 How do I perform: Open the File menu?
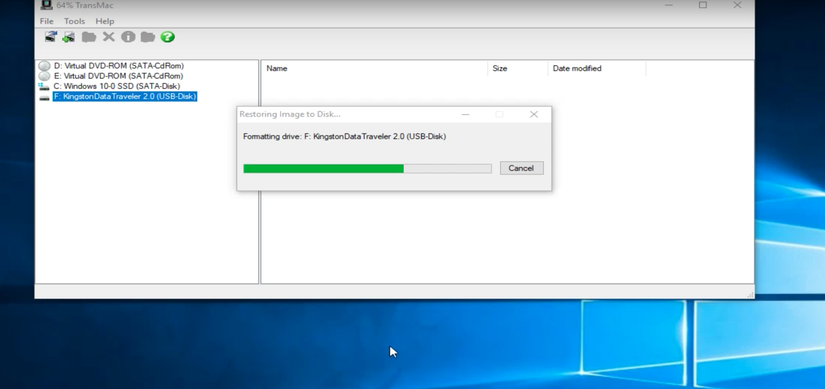pyautogui.click(x=47, y=21)
